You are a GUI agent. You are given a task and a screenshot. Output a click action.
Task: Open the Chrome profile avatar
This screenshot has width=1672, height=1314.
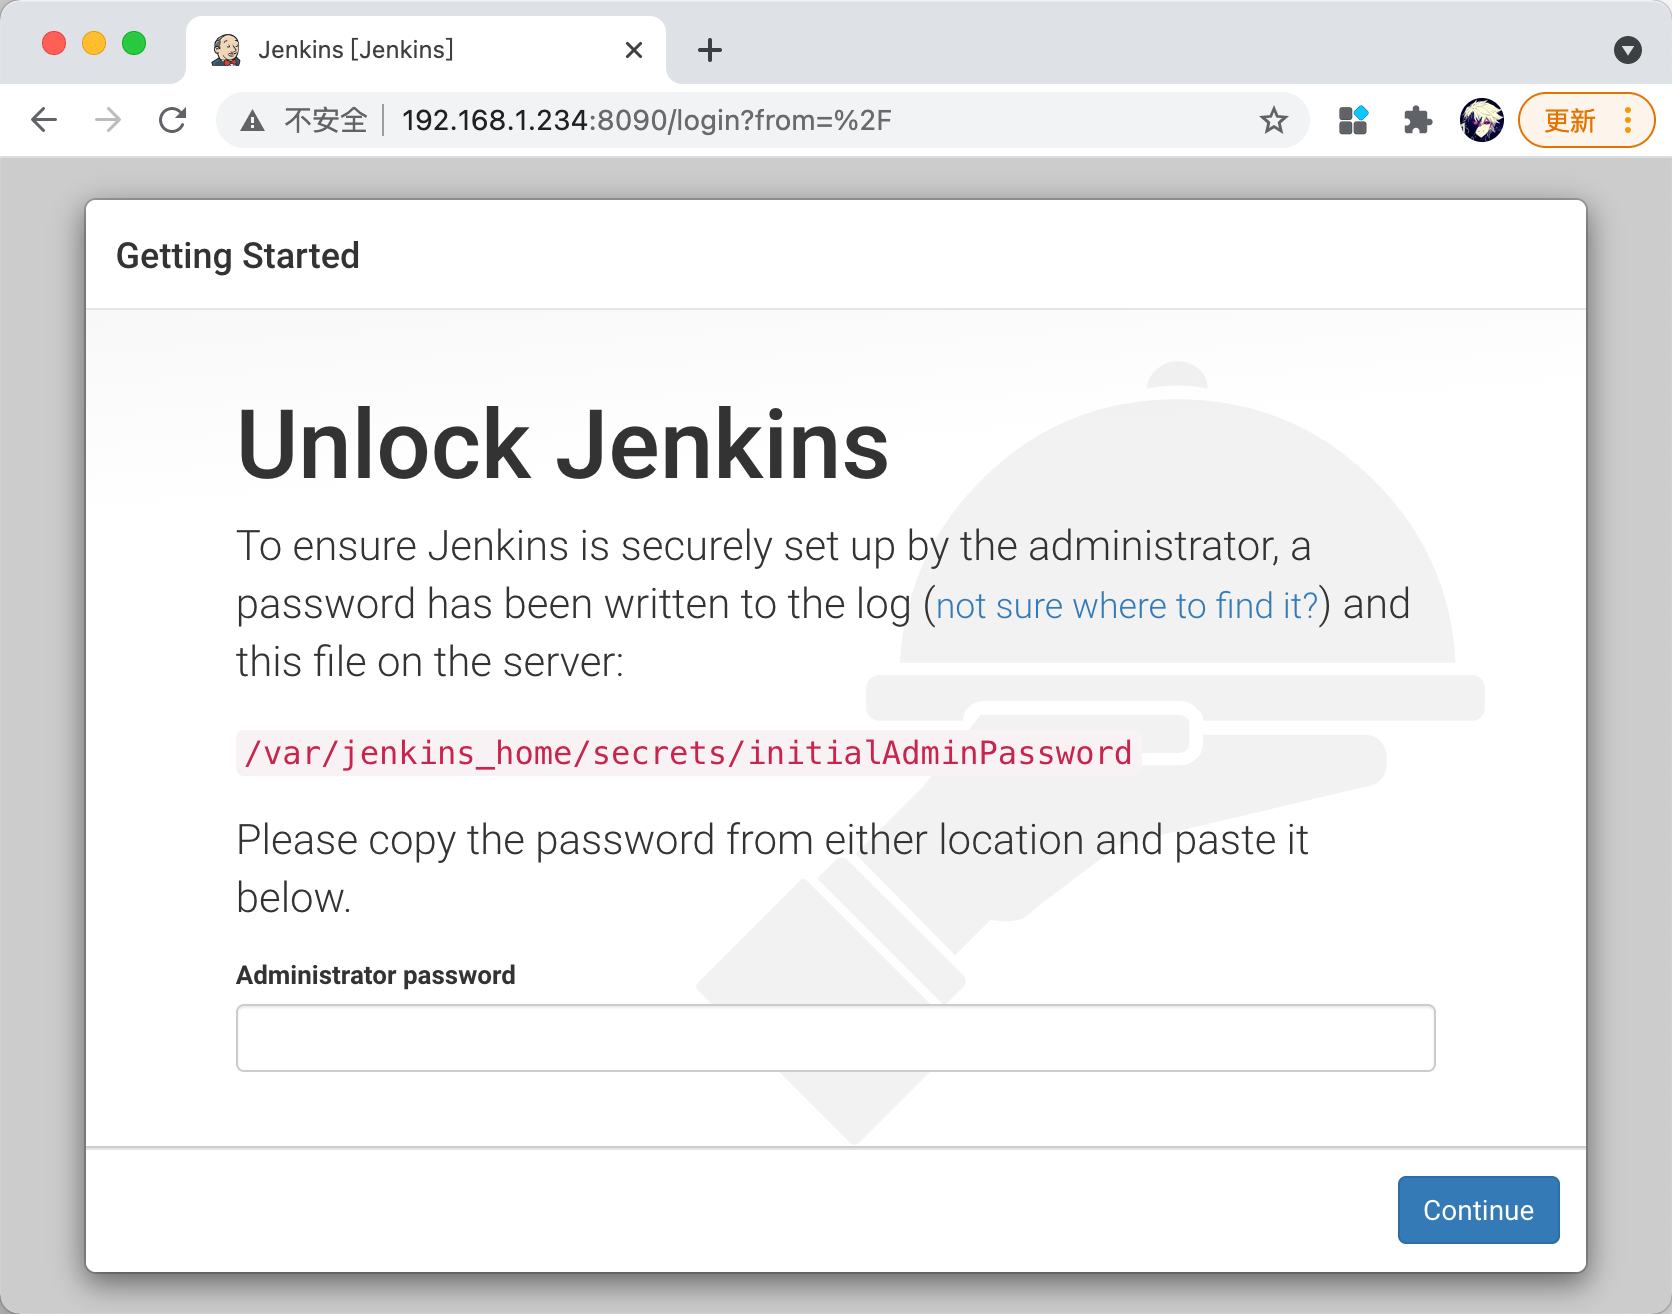(1481, 120)
